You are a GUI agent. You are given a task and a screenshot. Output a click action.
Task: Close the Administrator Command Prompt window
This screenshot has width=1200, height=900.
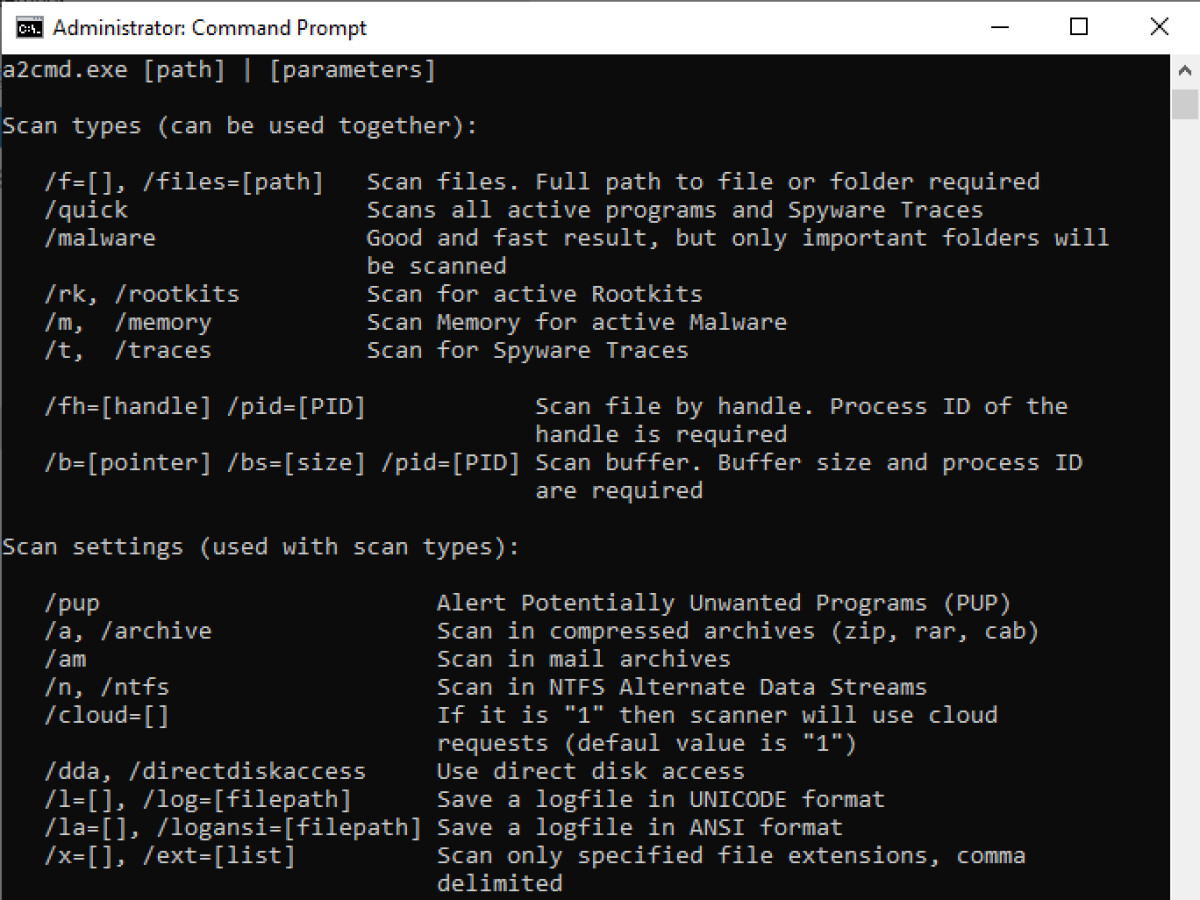(x=1159, y=27)
